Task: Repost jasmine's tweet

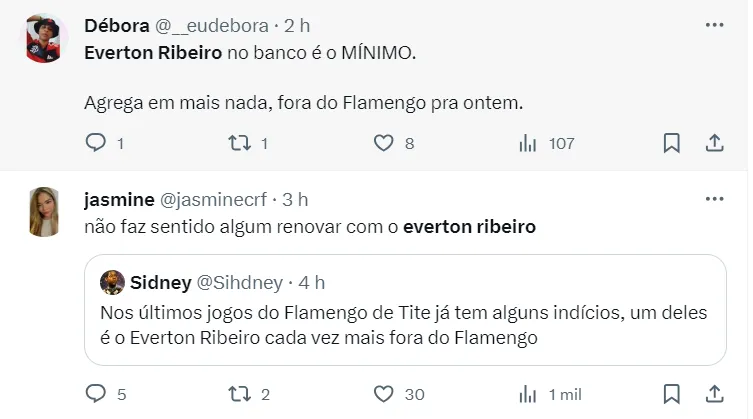Action: (x=237, y=394)
